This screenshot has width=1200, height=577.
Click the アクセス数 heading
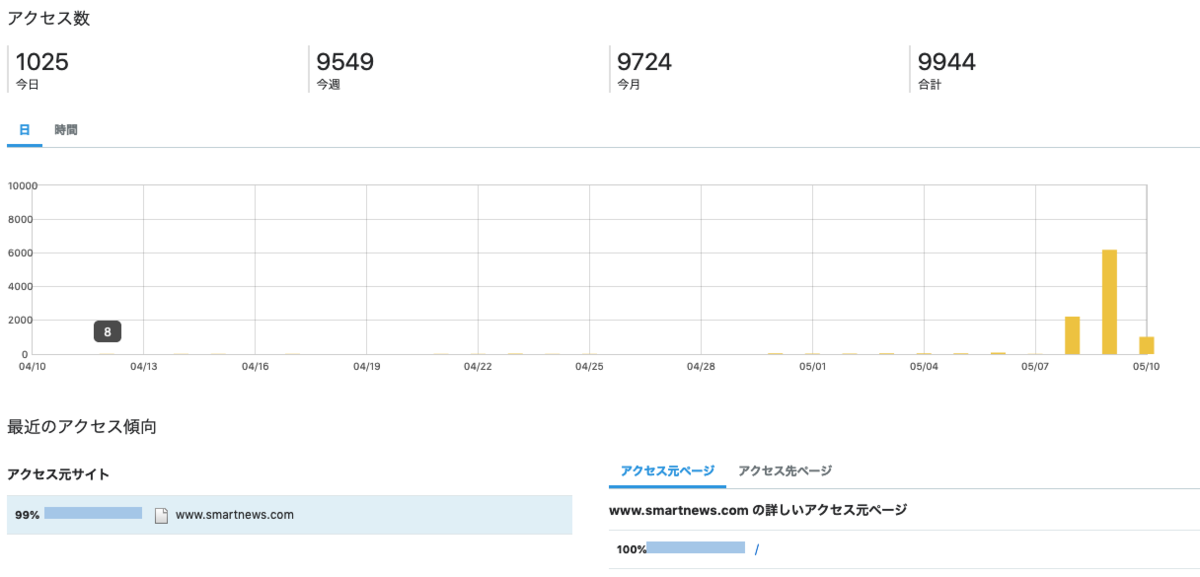point(47,18)
